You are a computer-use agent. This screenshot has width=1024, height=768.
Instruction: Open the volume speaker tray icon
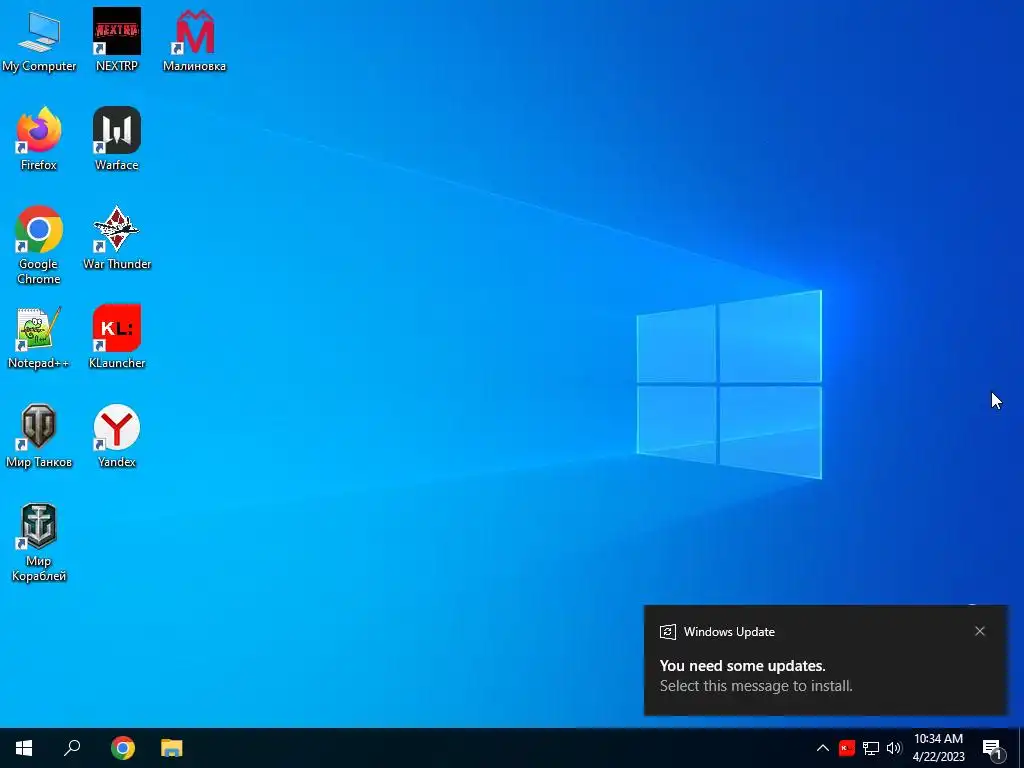[894, 748]
